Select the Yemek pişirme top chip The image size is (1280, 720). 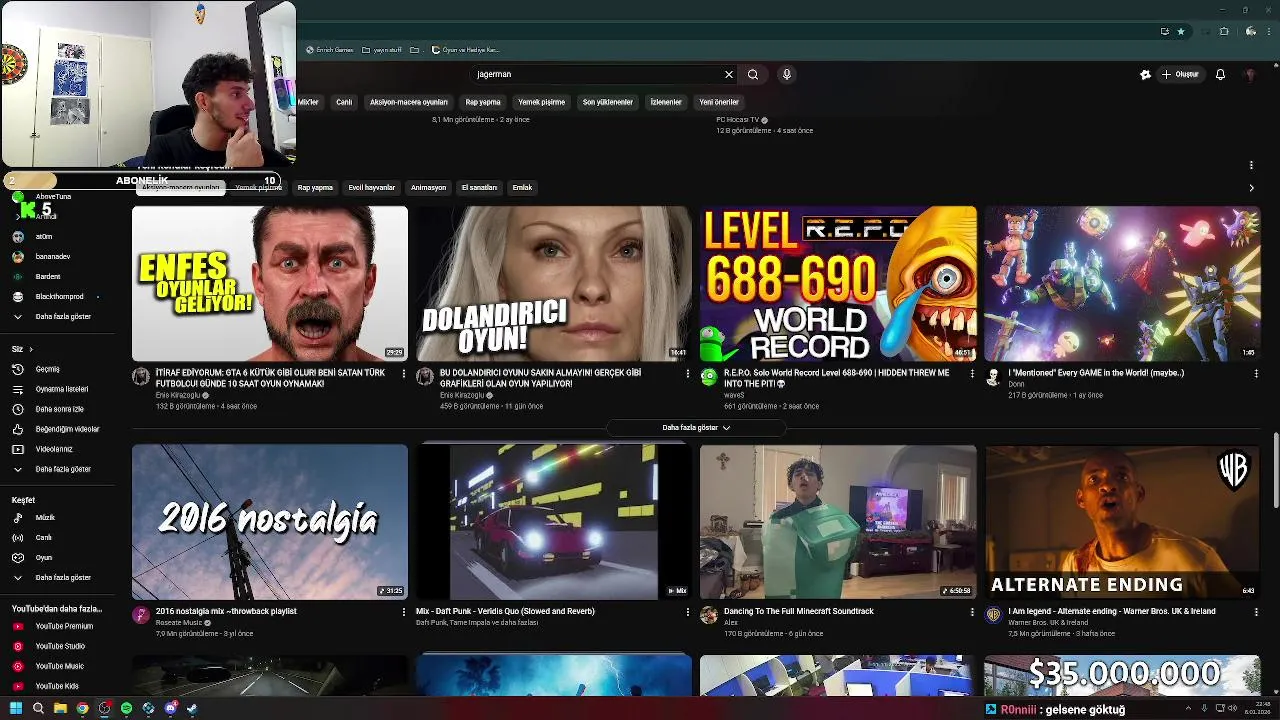541,102
